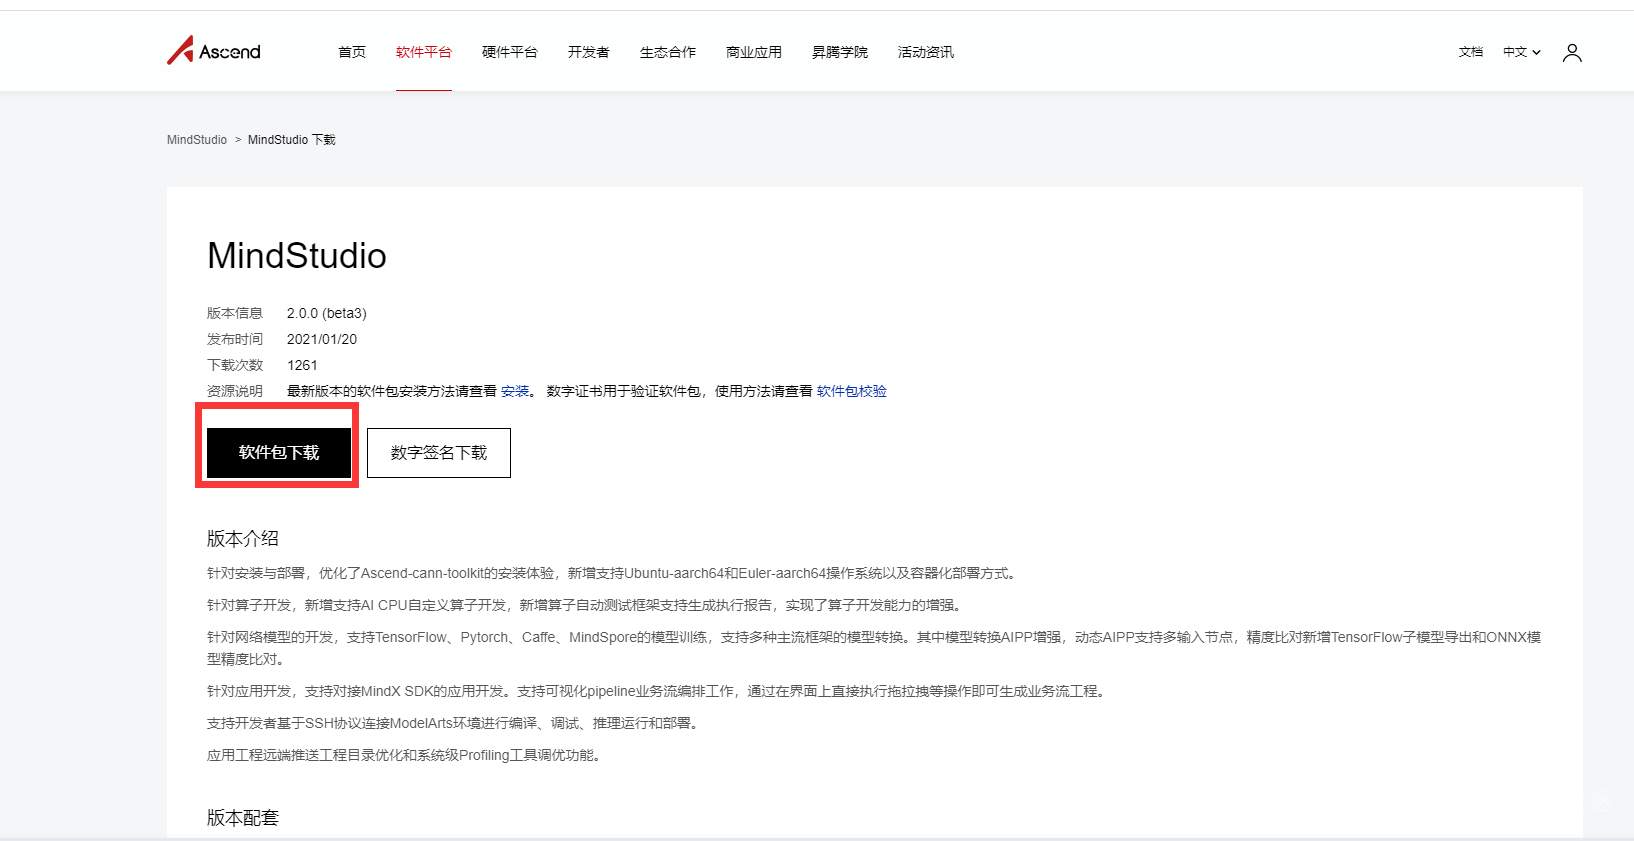The width and height of the screenshot is (1634, 841).
Task: Click the 数字签名下载 button
Action: 439,453
